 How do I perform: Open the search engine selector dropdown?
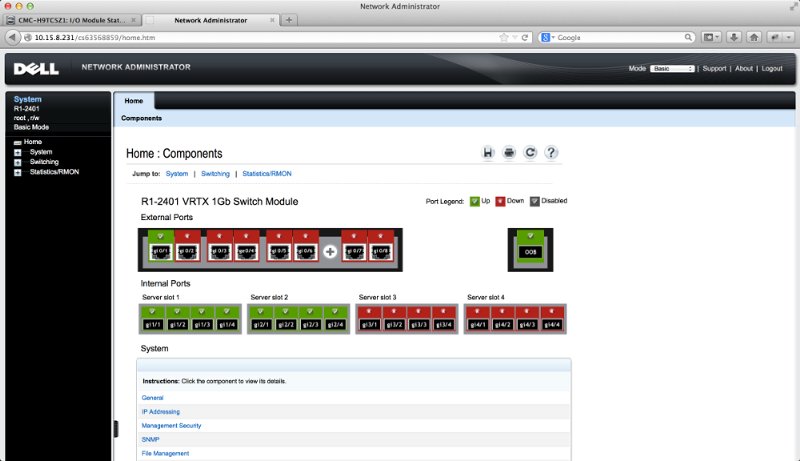click(548, 37)
